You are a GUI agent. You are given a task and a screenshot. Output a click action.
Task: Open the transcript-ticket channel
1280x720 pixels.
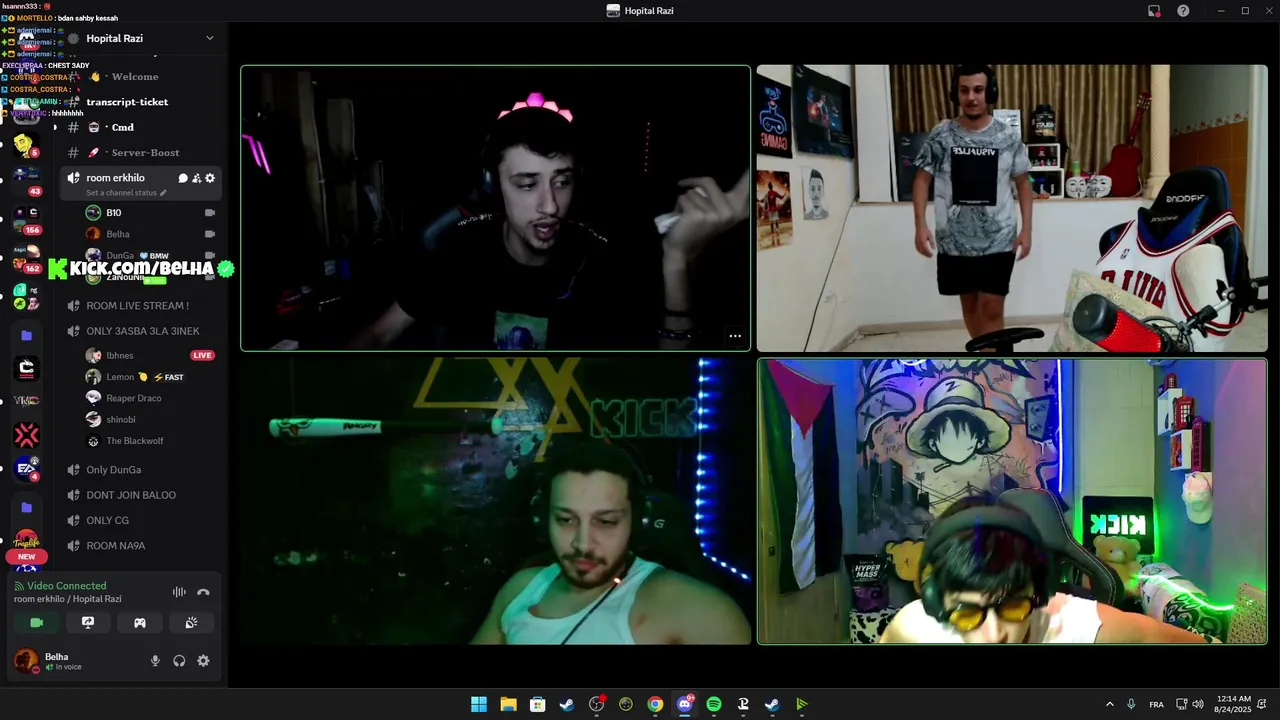pos(140,102)
